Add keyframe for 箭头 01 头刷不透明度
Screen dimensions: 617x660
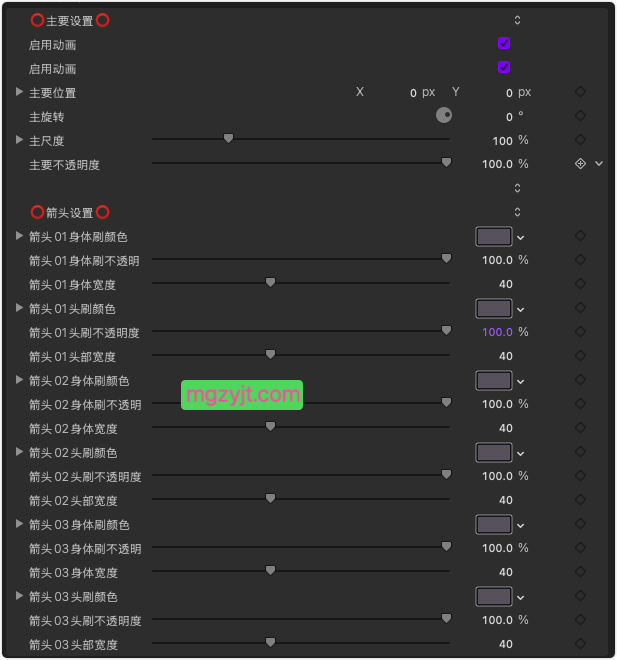[x=580, y=332]
